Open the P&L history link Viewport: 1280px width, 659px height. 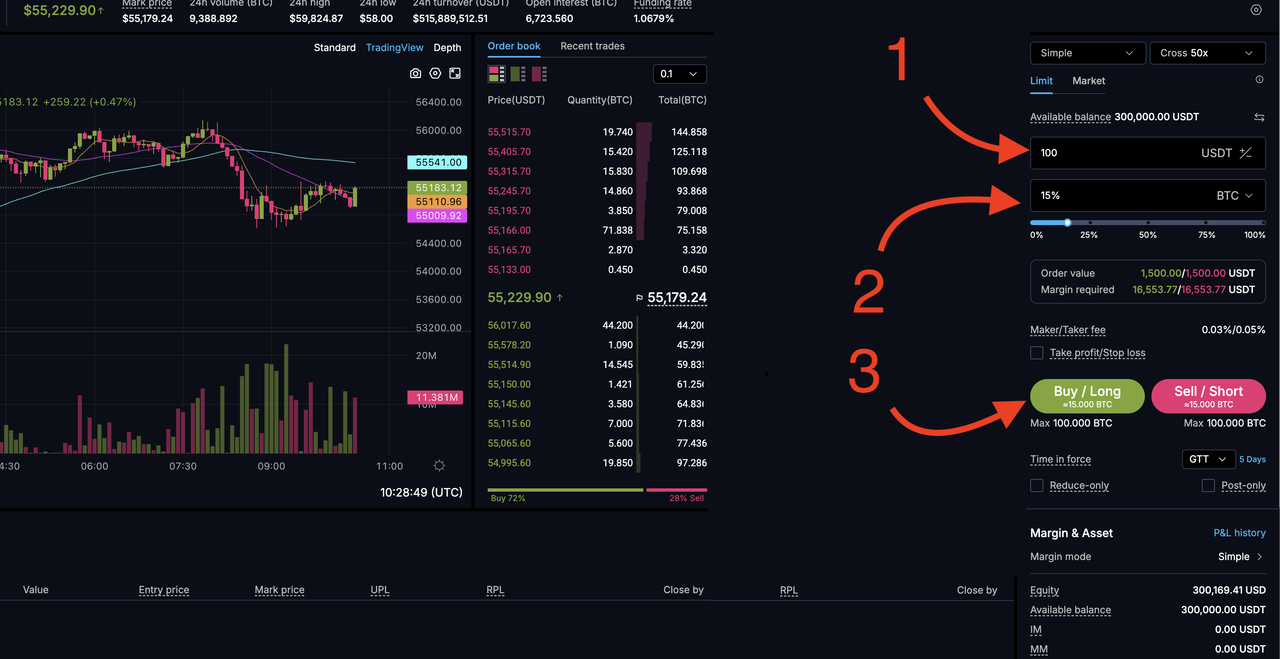[1239, 533]
